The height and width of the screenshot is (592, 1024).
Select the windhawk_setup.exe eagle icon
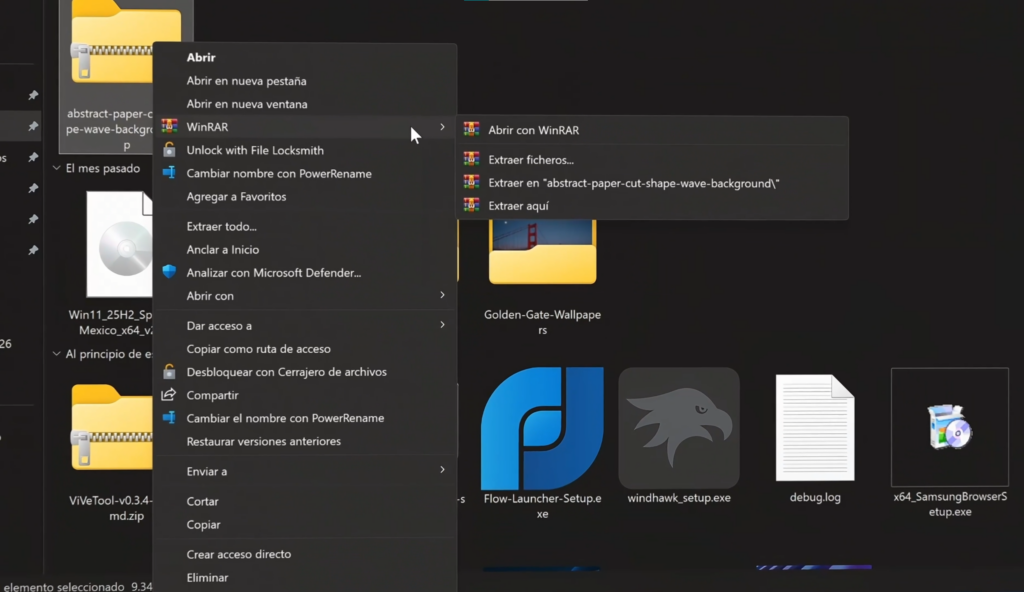(679, 428)
